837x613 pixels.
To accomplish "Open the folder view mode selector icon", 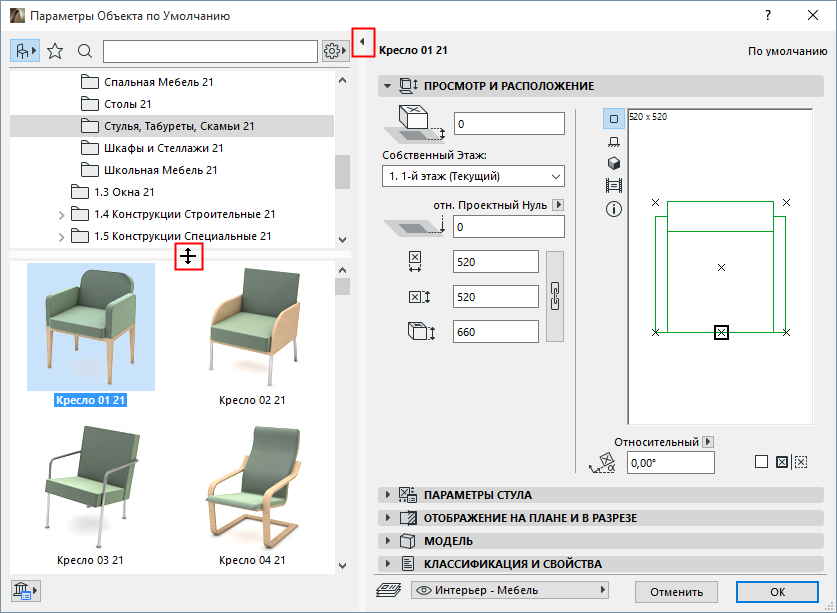I will tap(25, 51).
